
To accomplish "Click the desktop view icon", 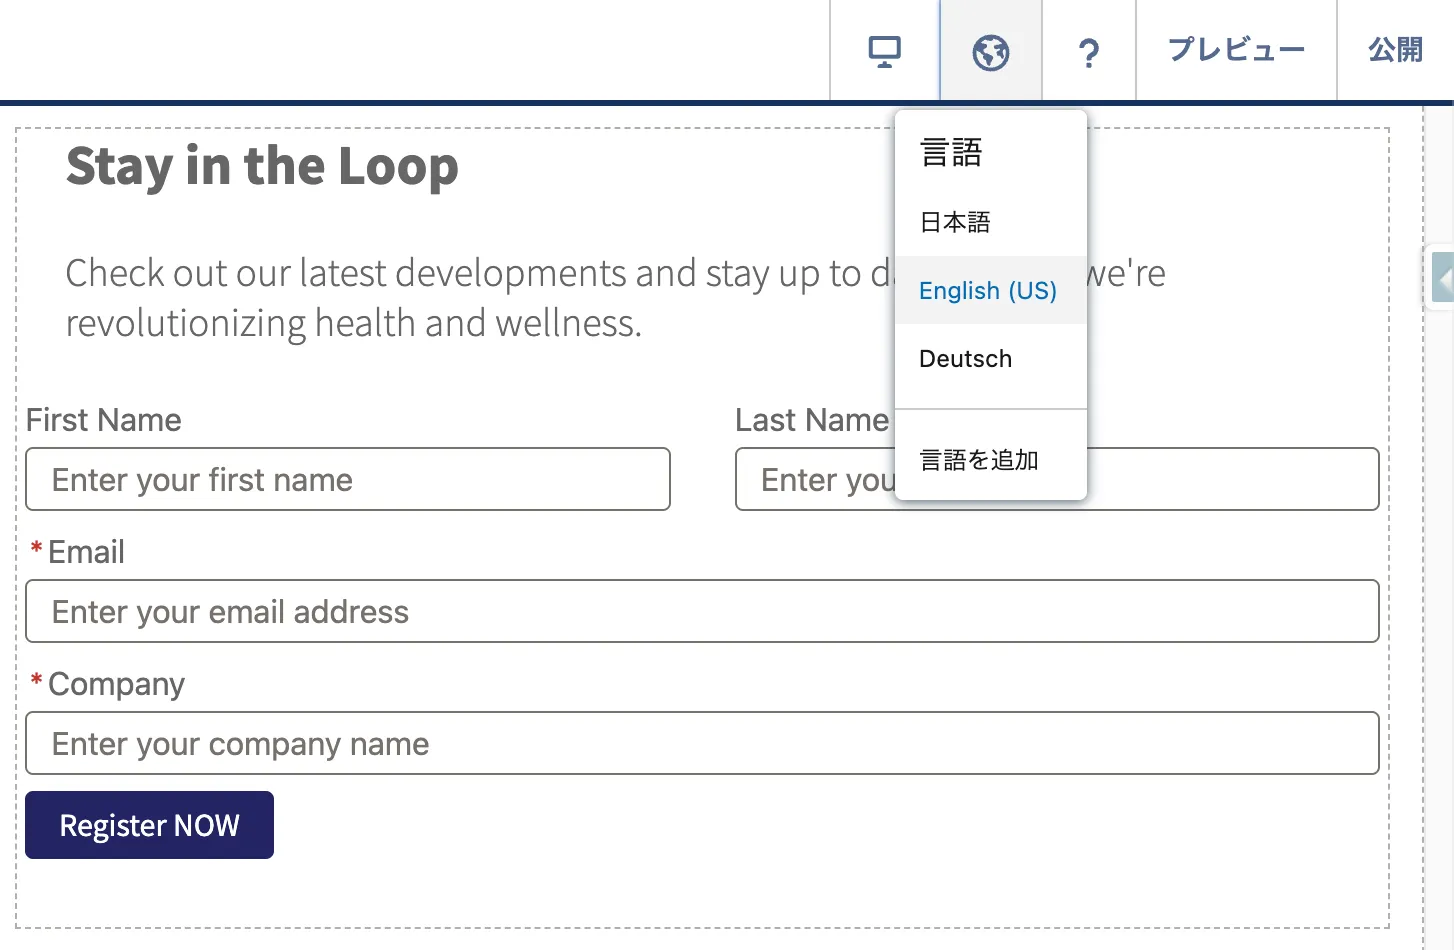I will point(884,51).
